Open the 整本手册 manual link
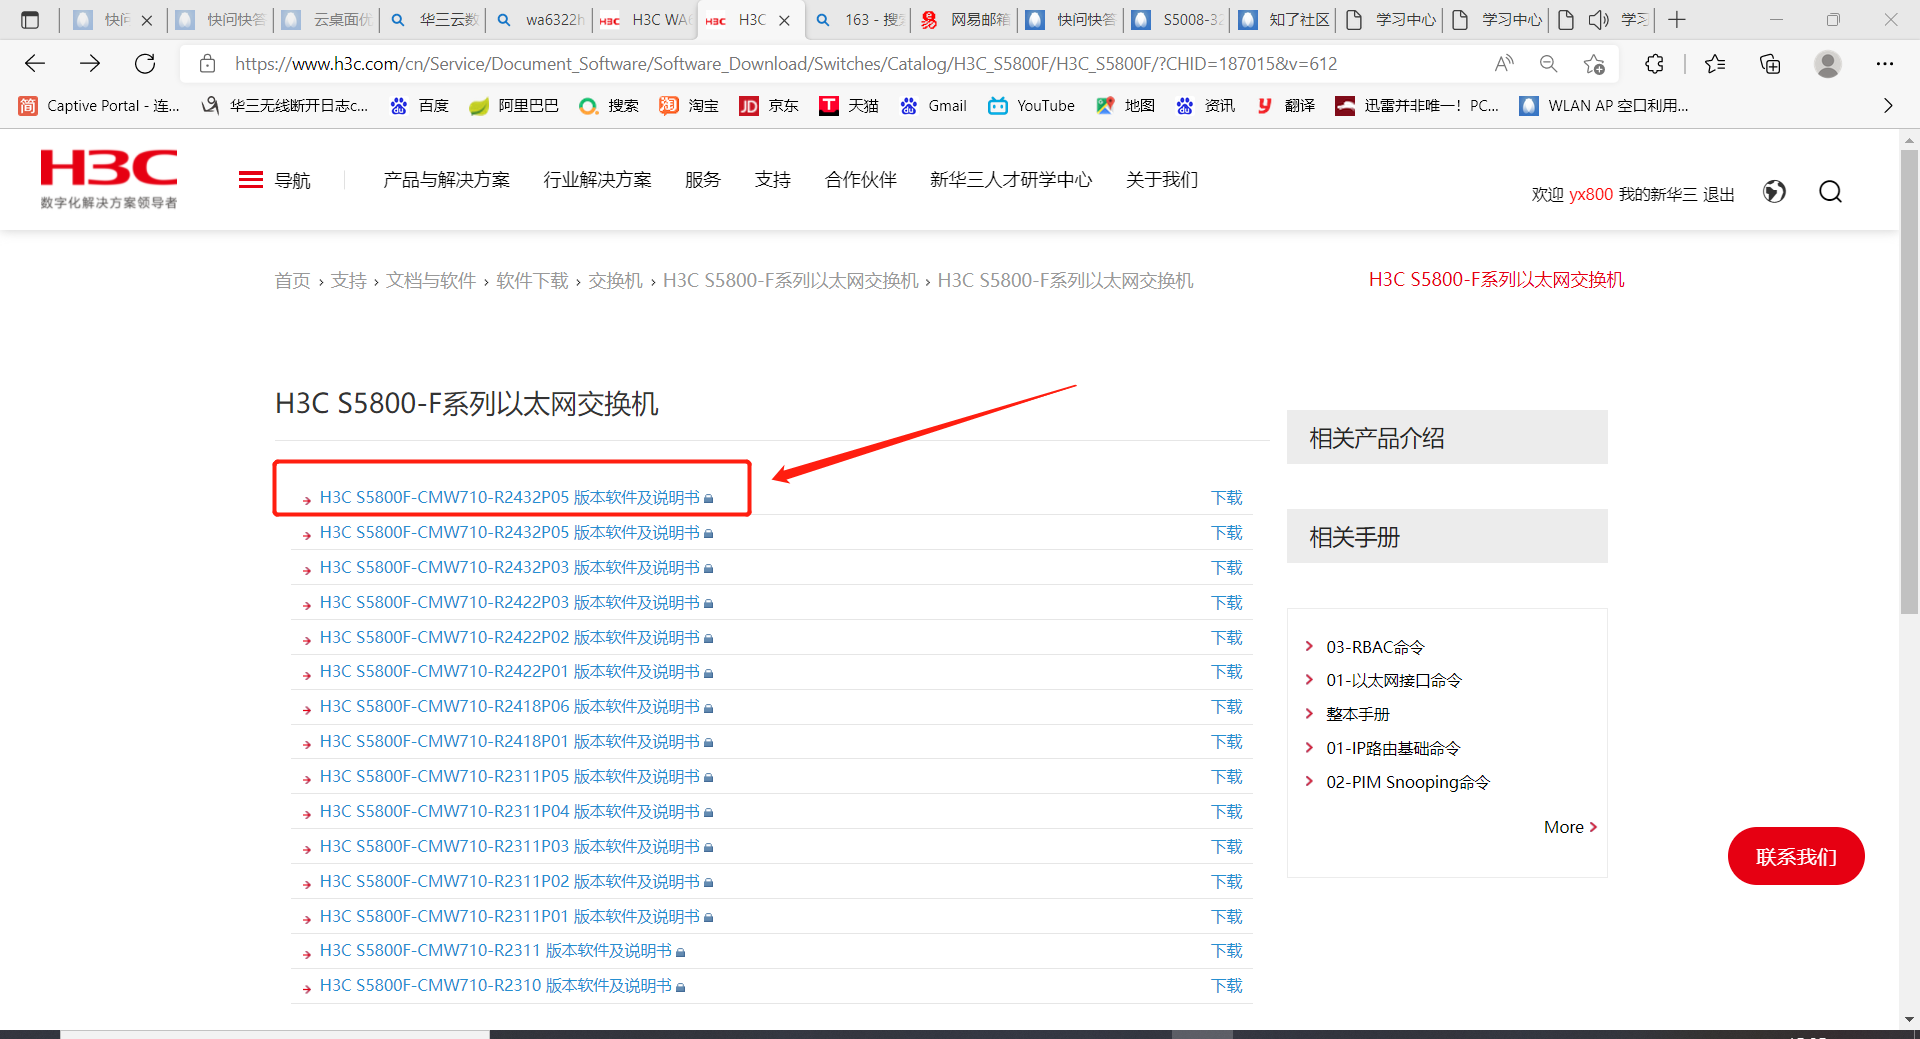1920x1039 pixels. (1358, 714)
